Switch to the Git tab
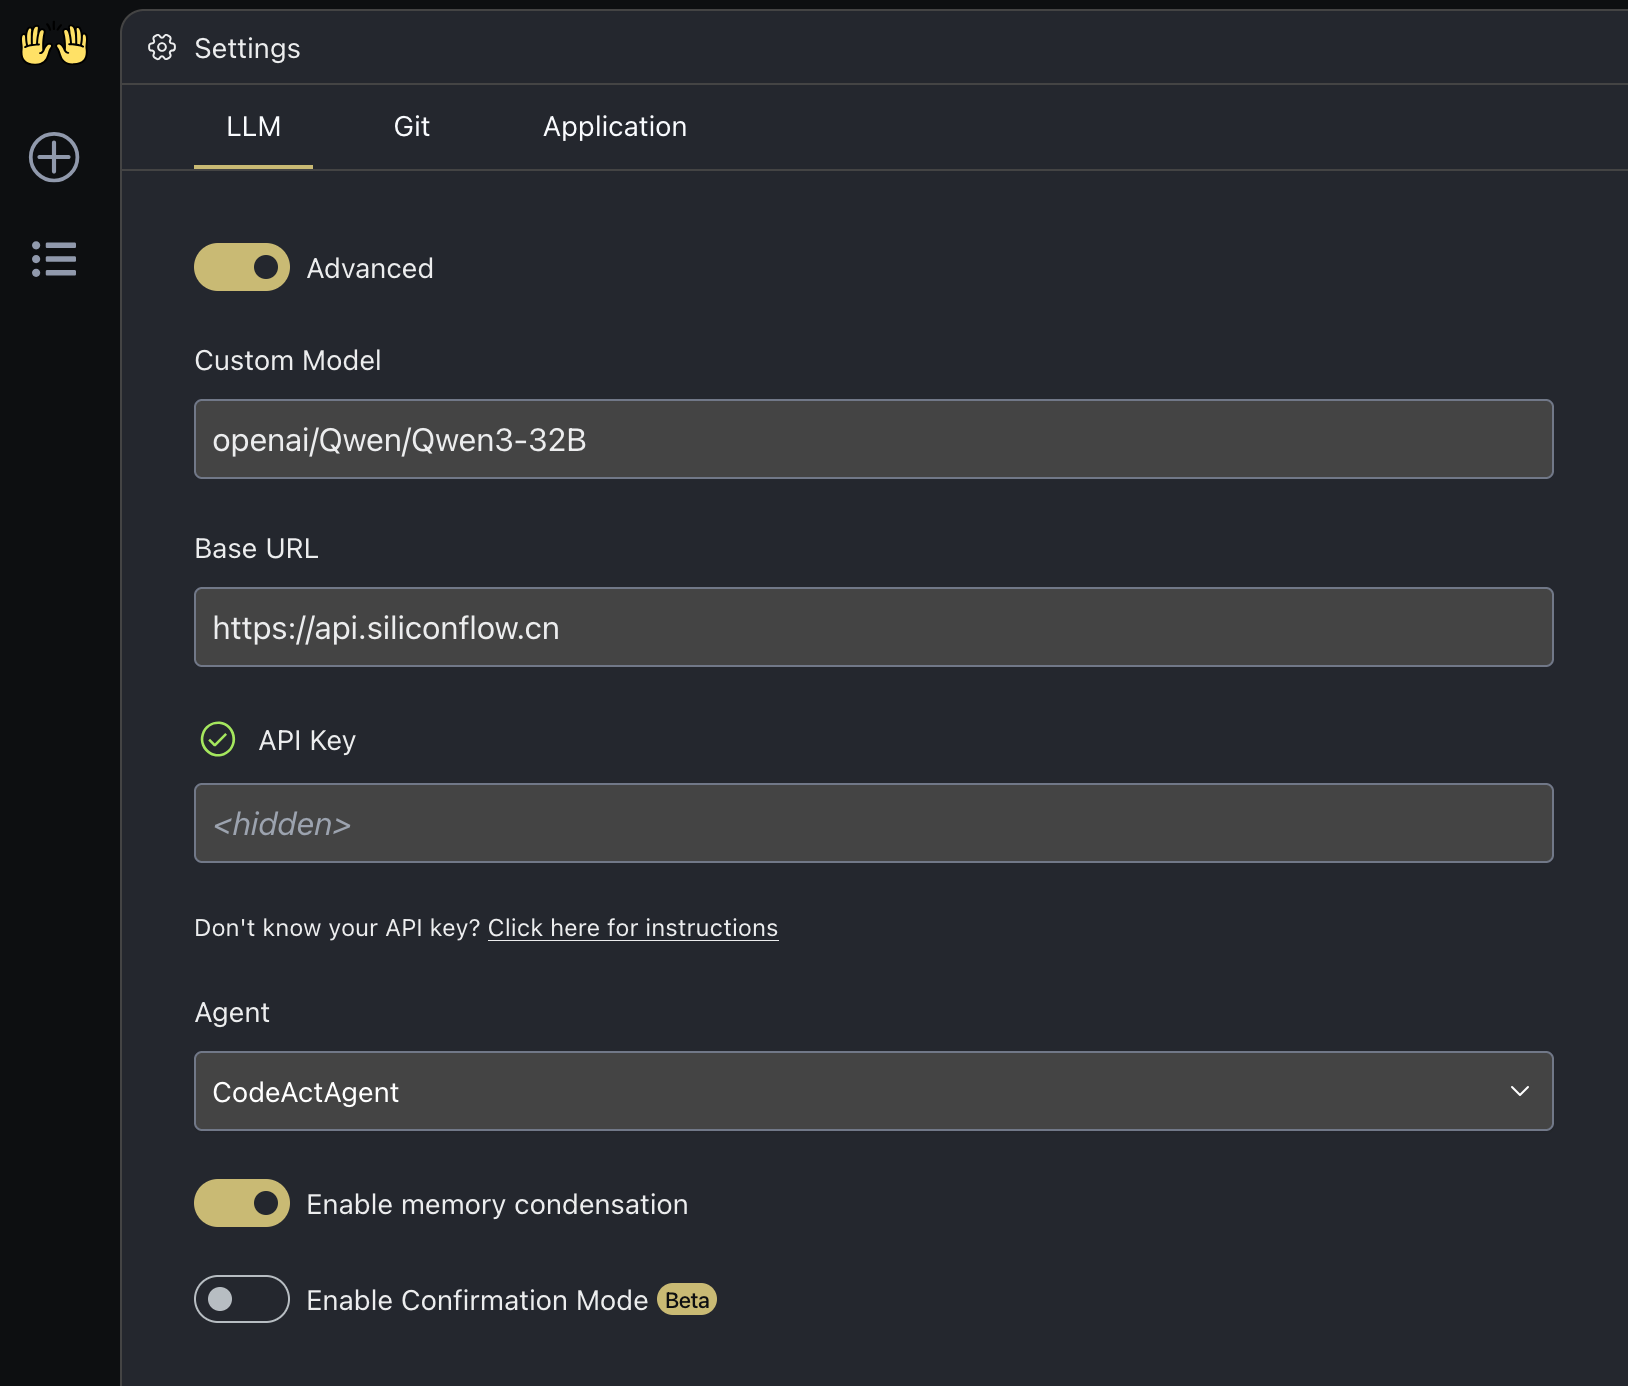Viewport: 1628px width, 1386px height. tap(412, 126)
